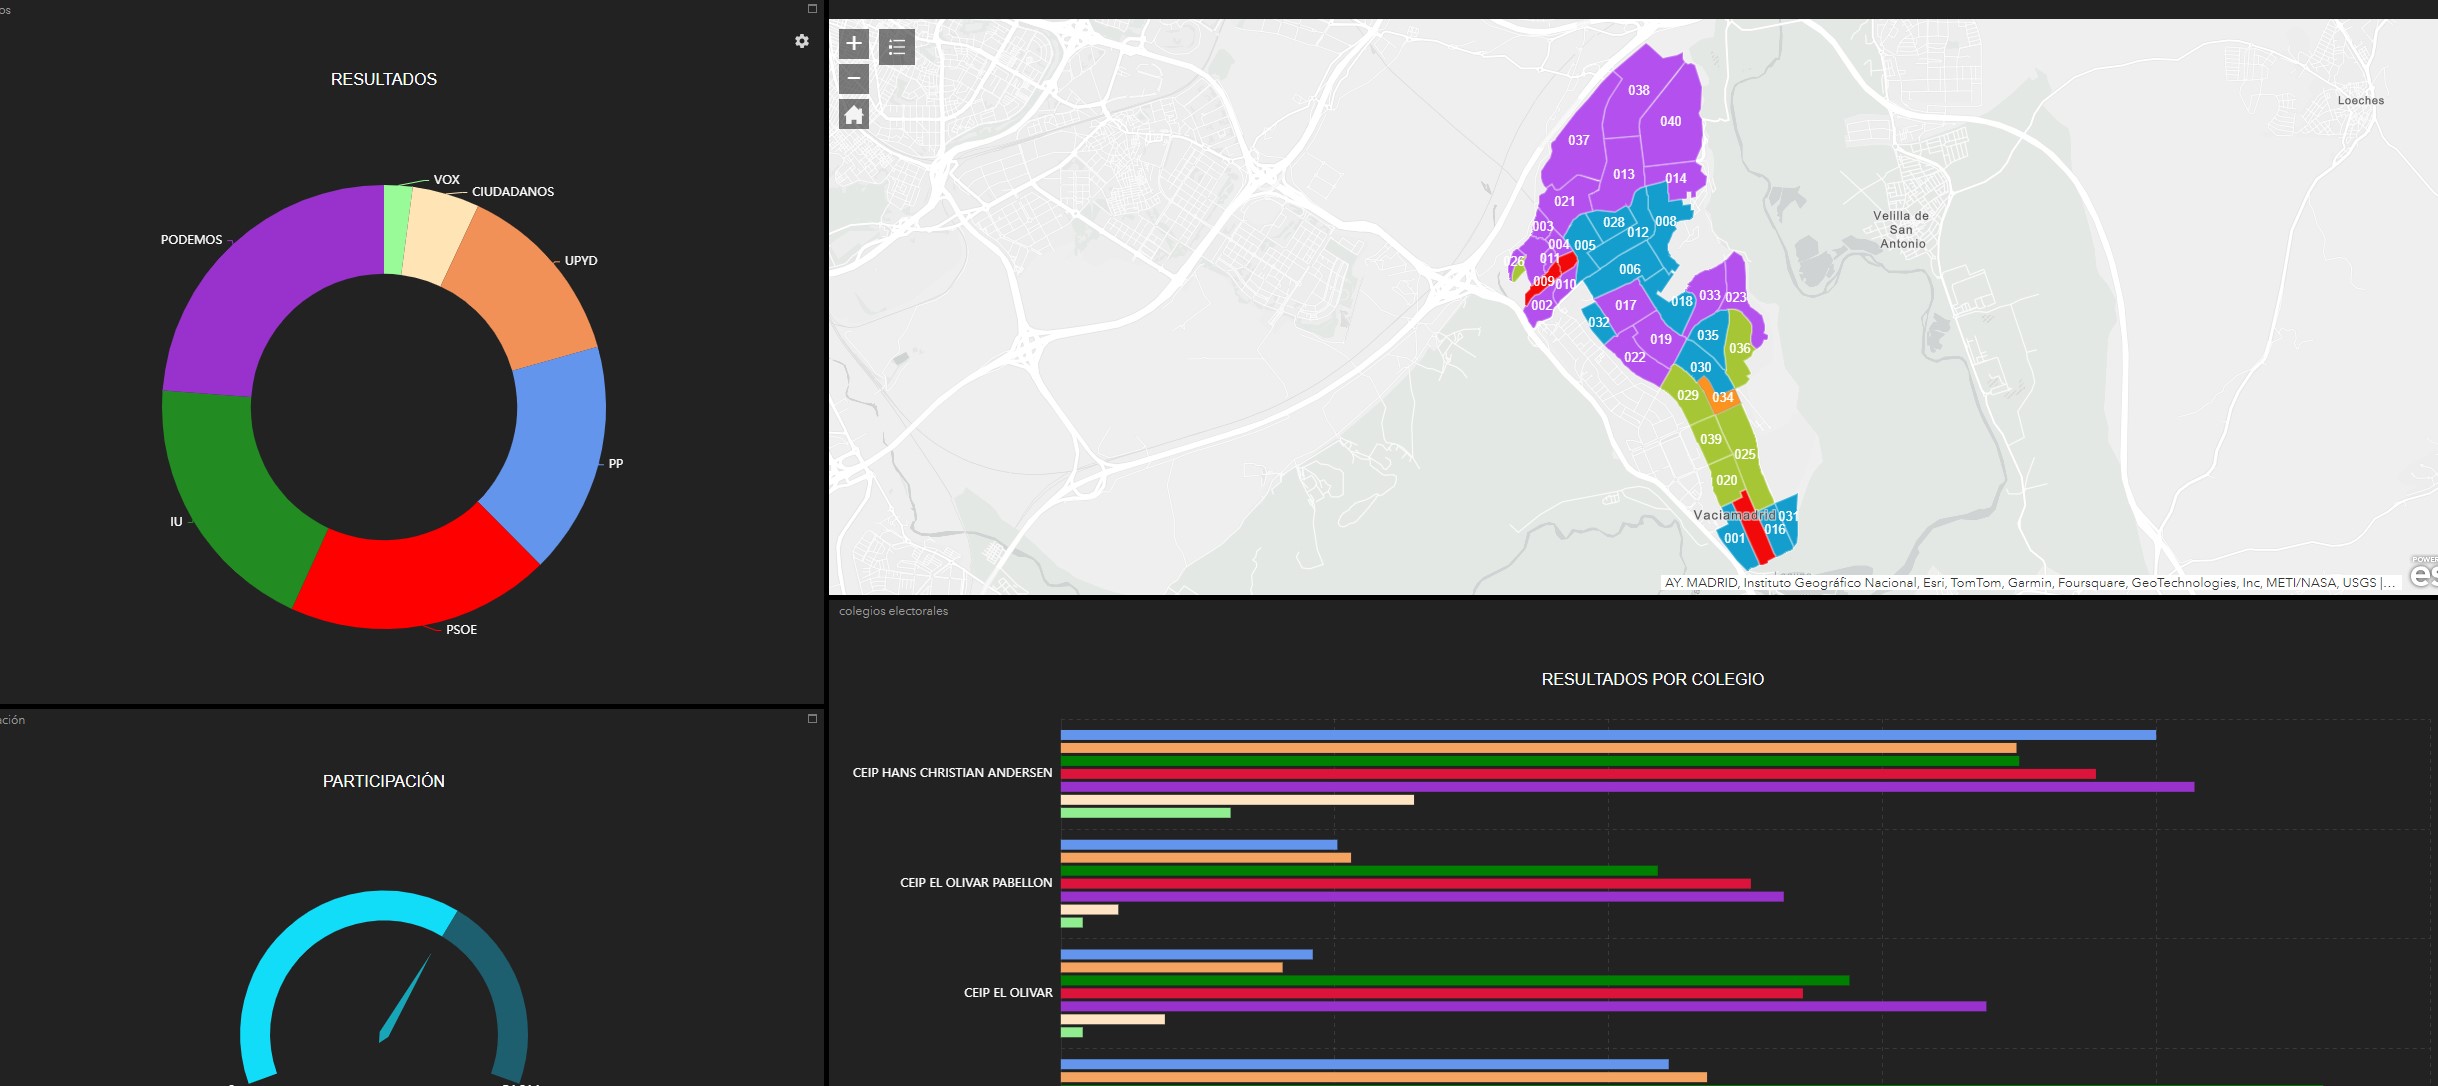Maximize the Resultados chart panel
Screen dimensions: 2438x1086
[812, 9]
